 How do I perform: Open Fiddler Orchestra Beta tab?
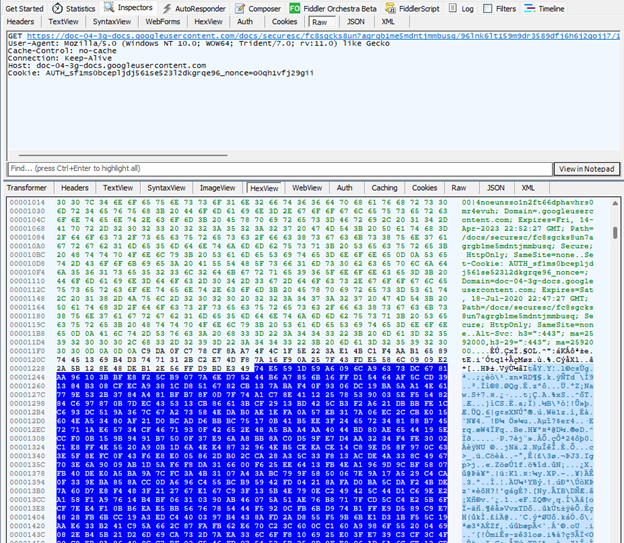(x=340, y=8)
